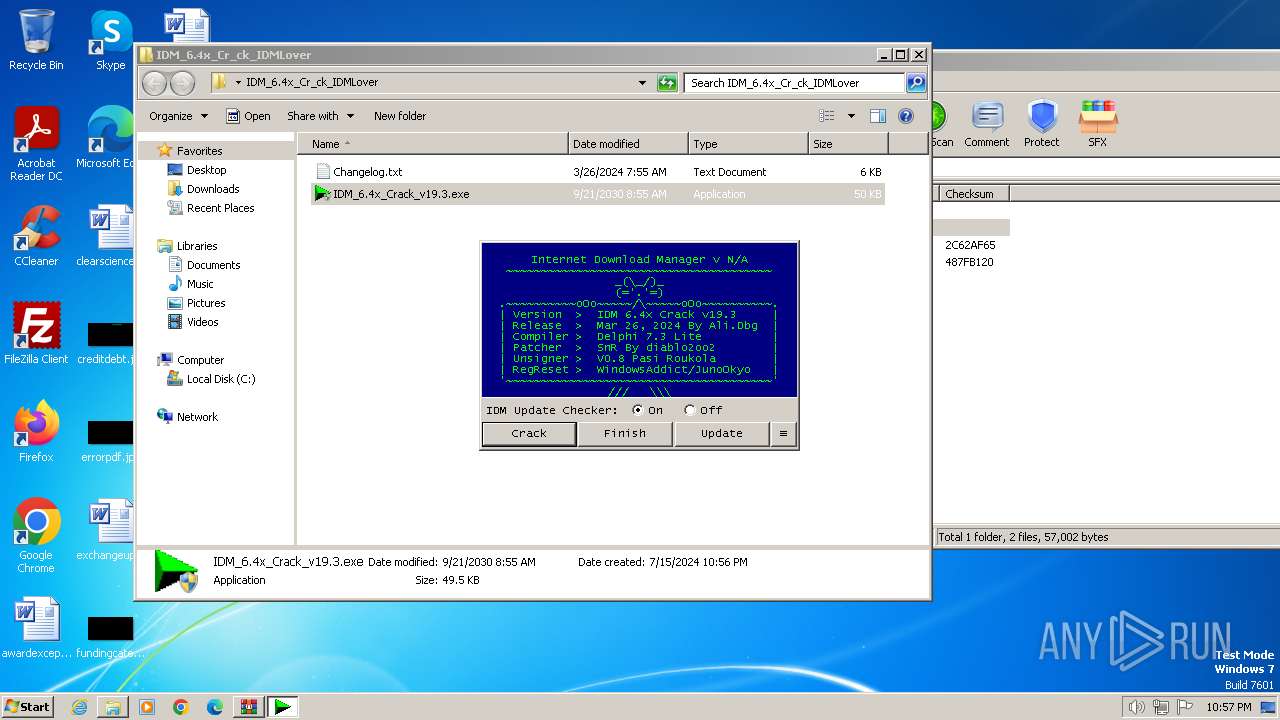Open the change view options arrow
The height and width of the screenshot is (720, 1280).
(x=851, y=116)
